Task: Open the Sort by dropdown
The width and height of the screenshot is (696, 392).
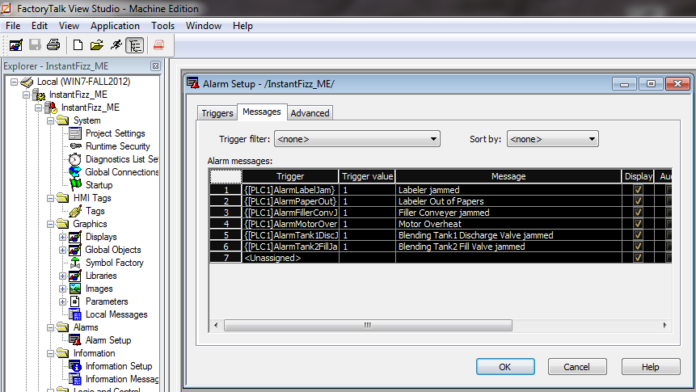Action: point(553,139)
